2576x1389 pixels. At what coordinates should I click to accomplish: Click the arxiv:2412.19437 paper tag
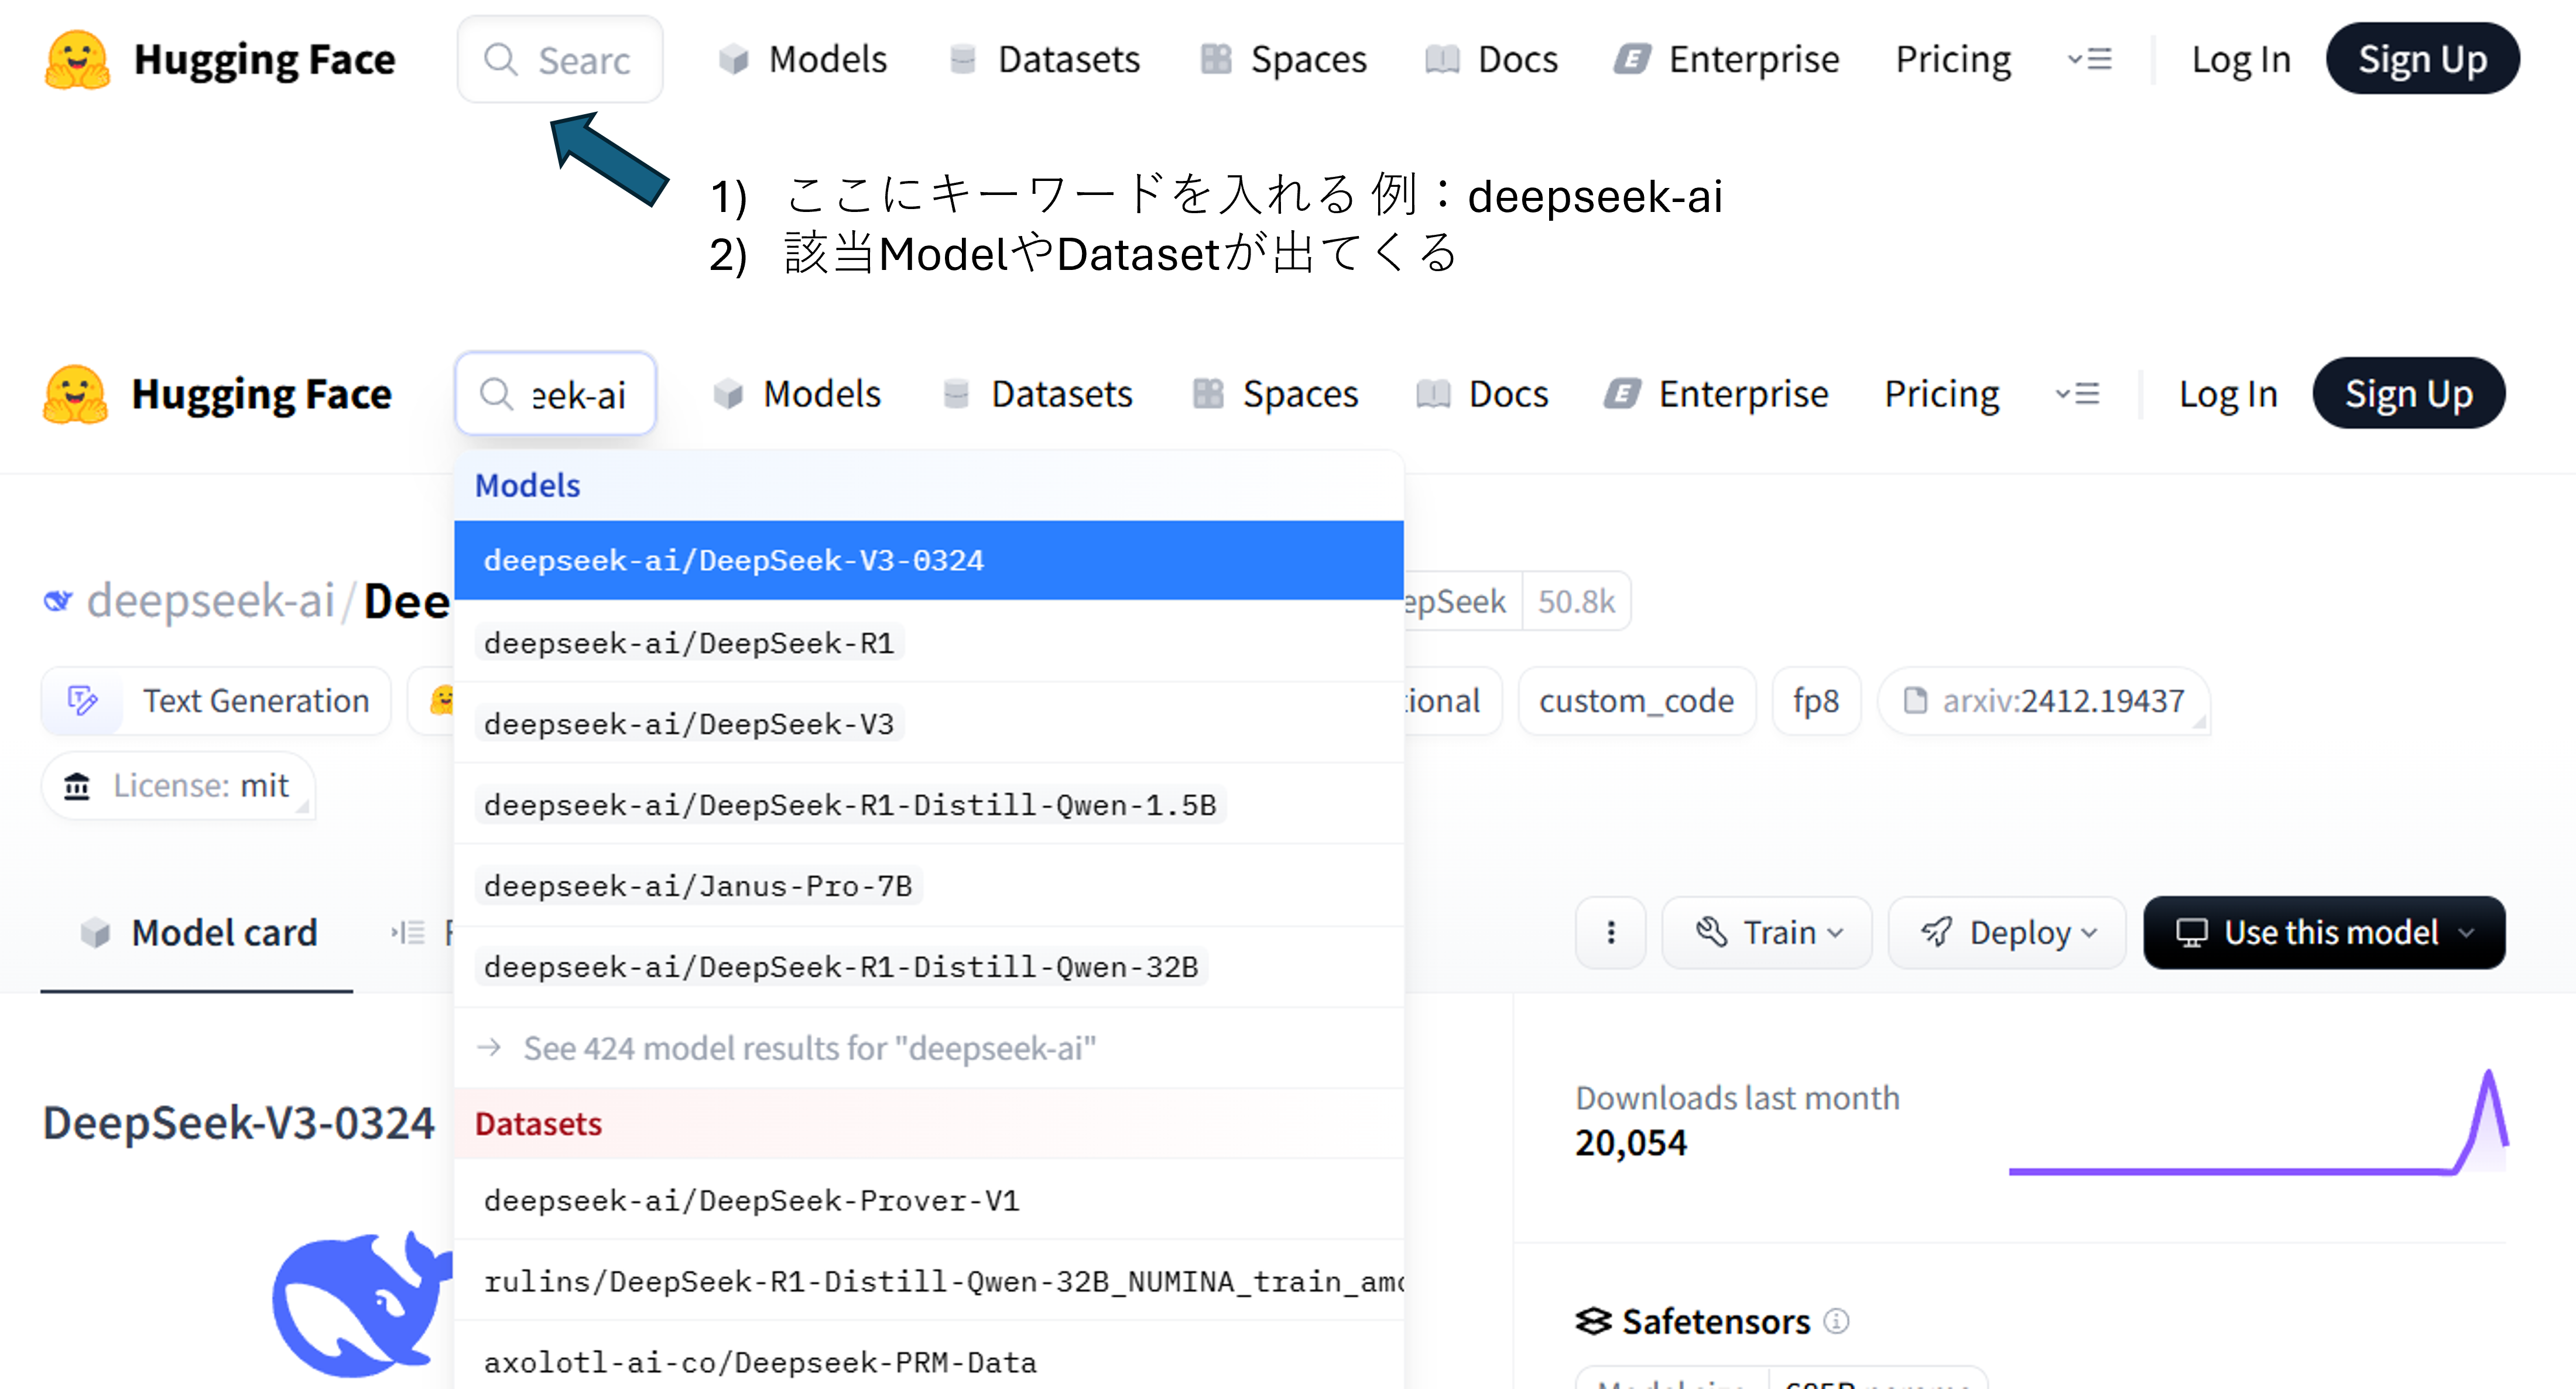[2044, 701]
